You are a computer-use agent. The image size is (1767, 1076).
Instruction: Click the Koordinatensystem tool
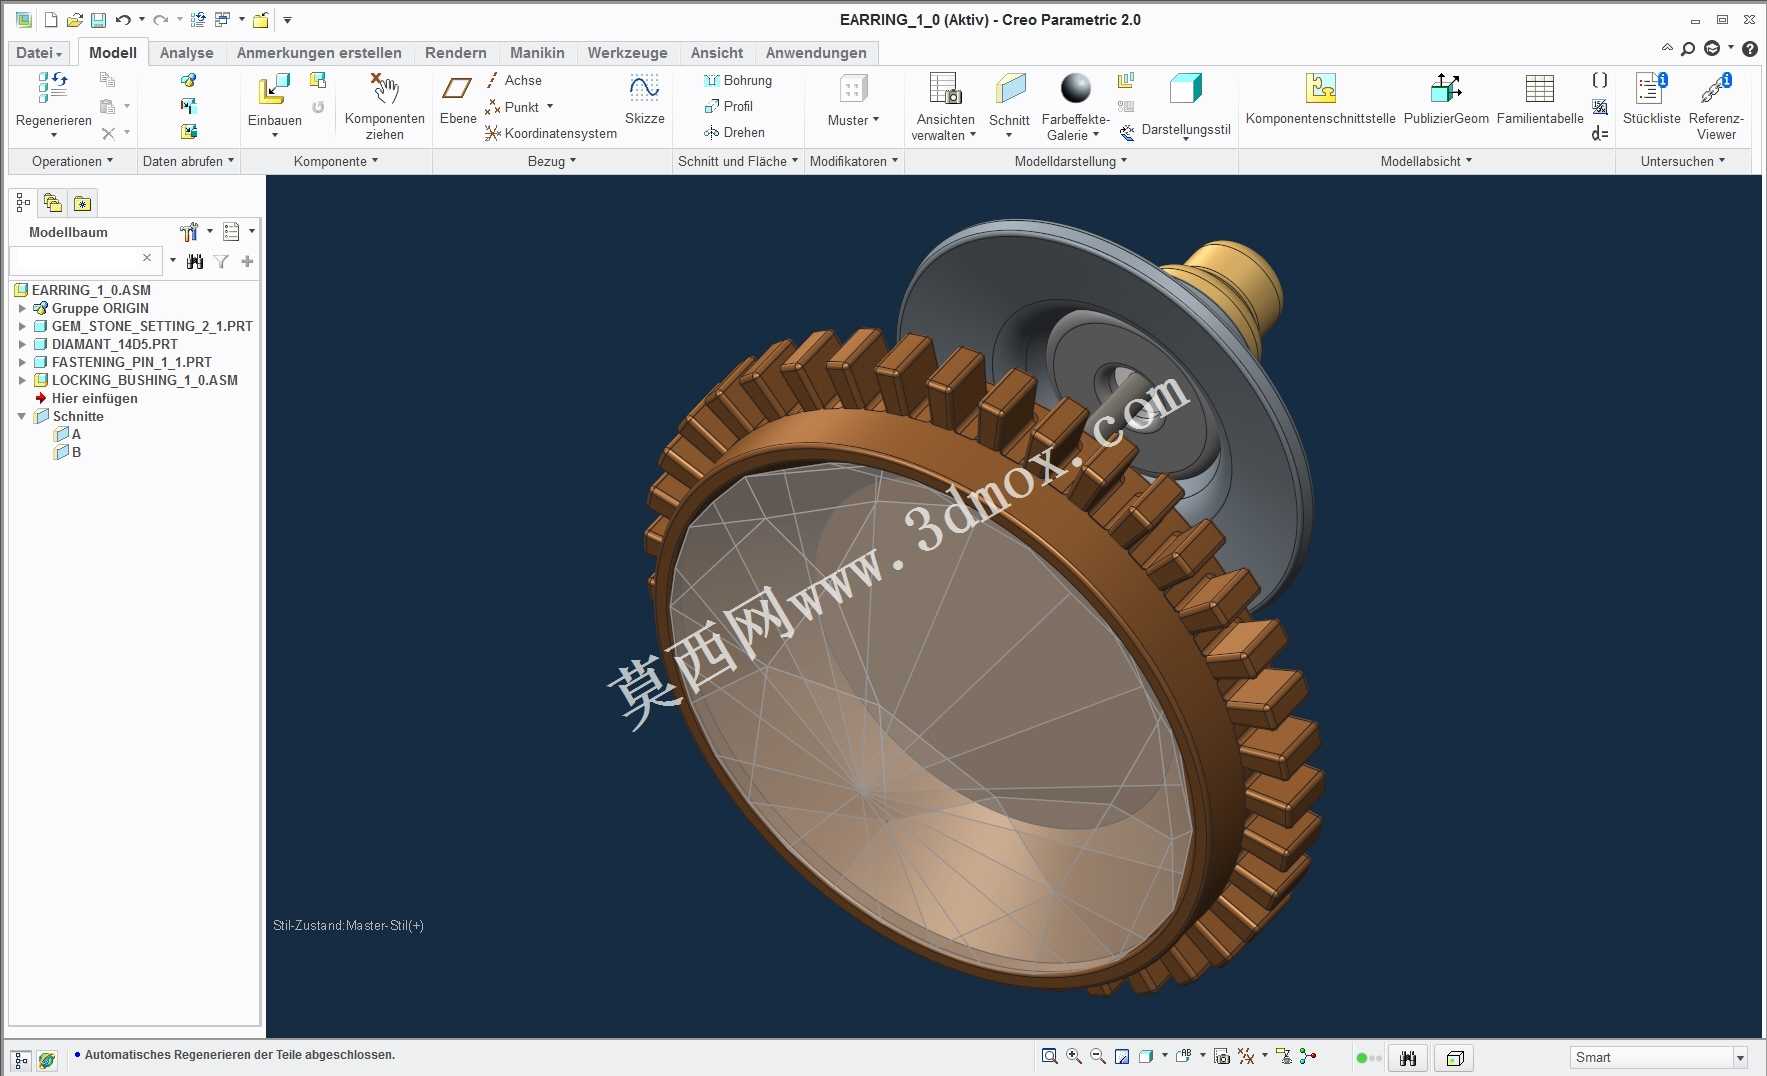(551, 133)
